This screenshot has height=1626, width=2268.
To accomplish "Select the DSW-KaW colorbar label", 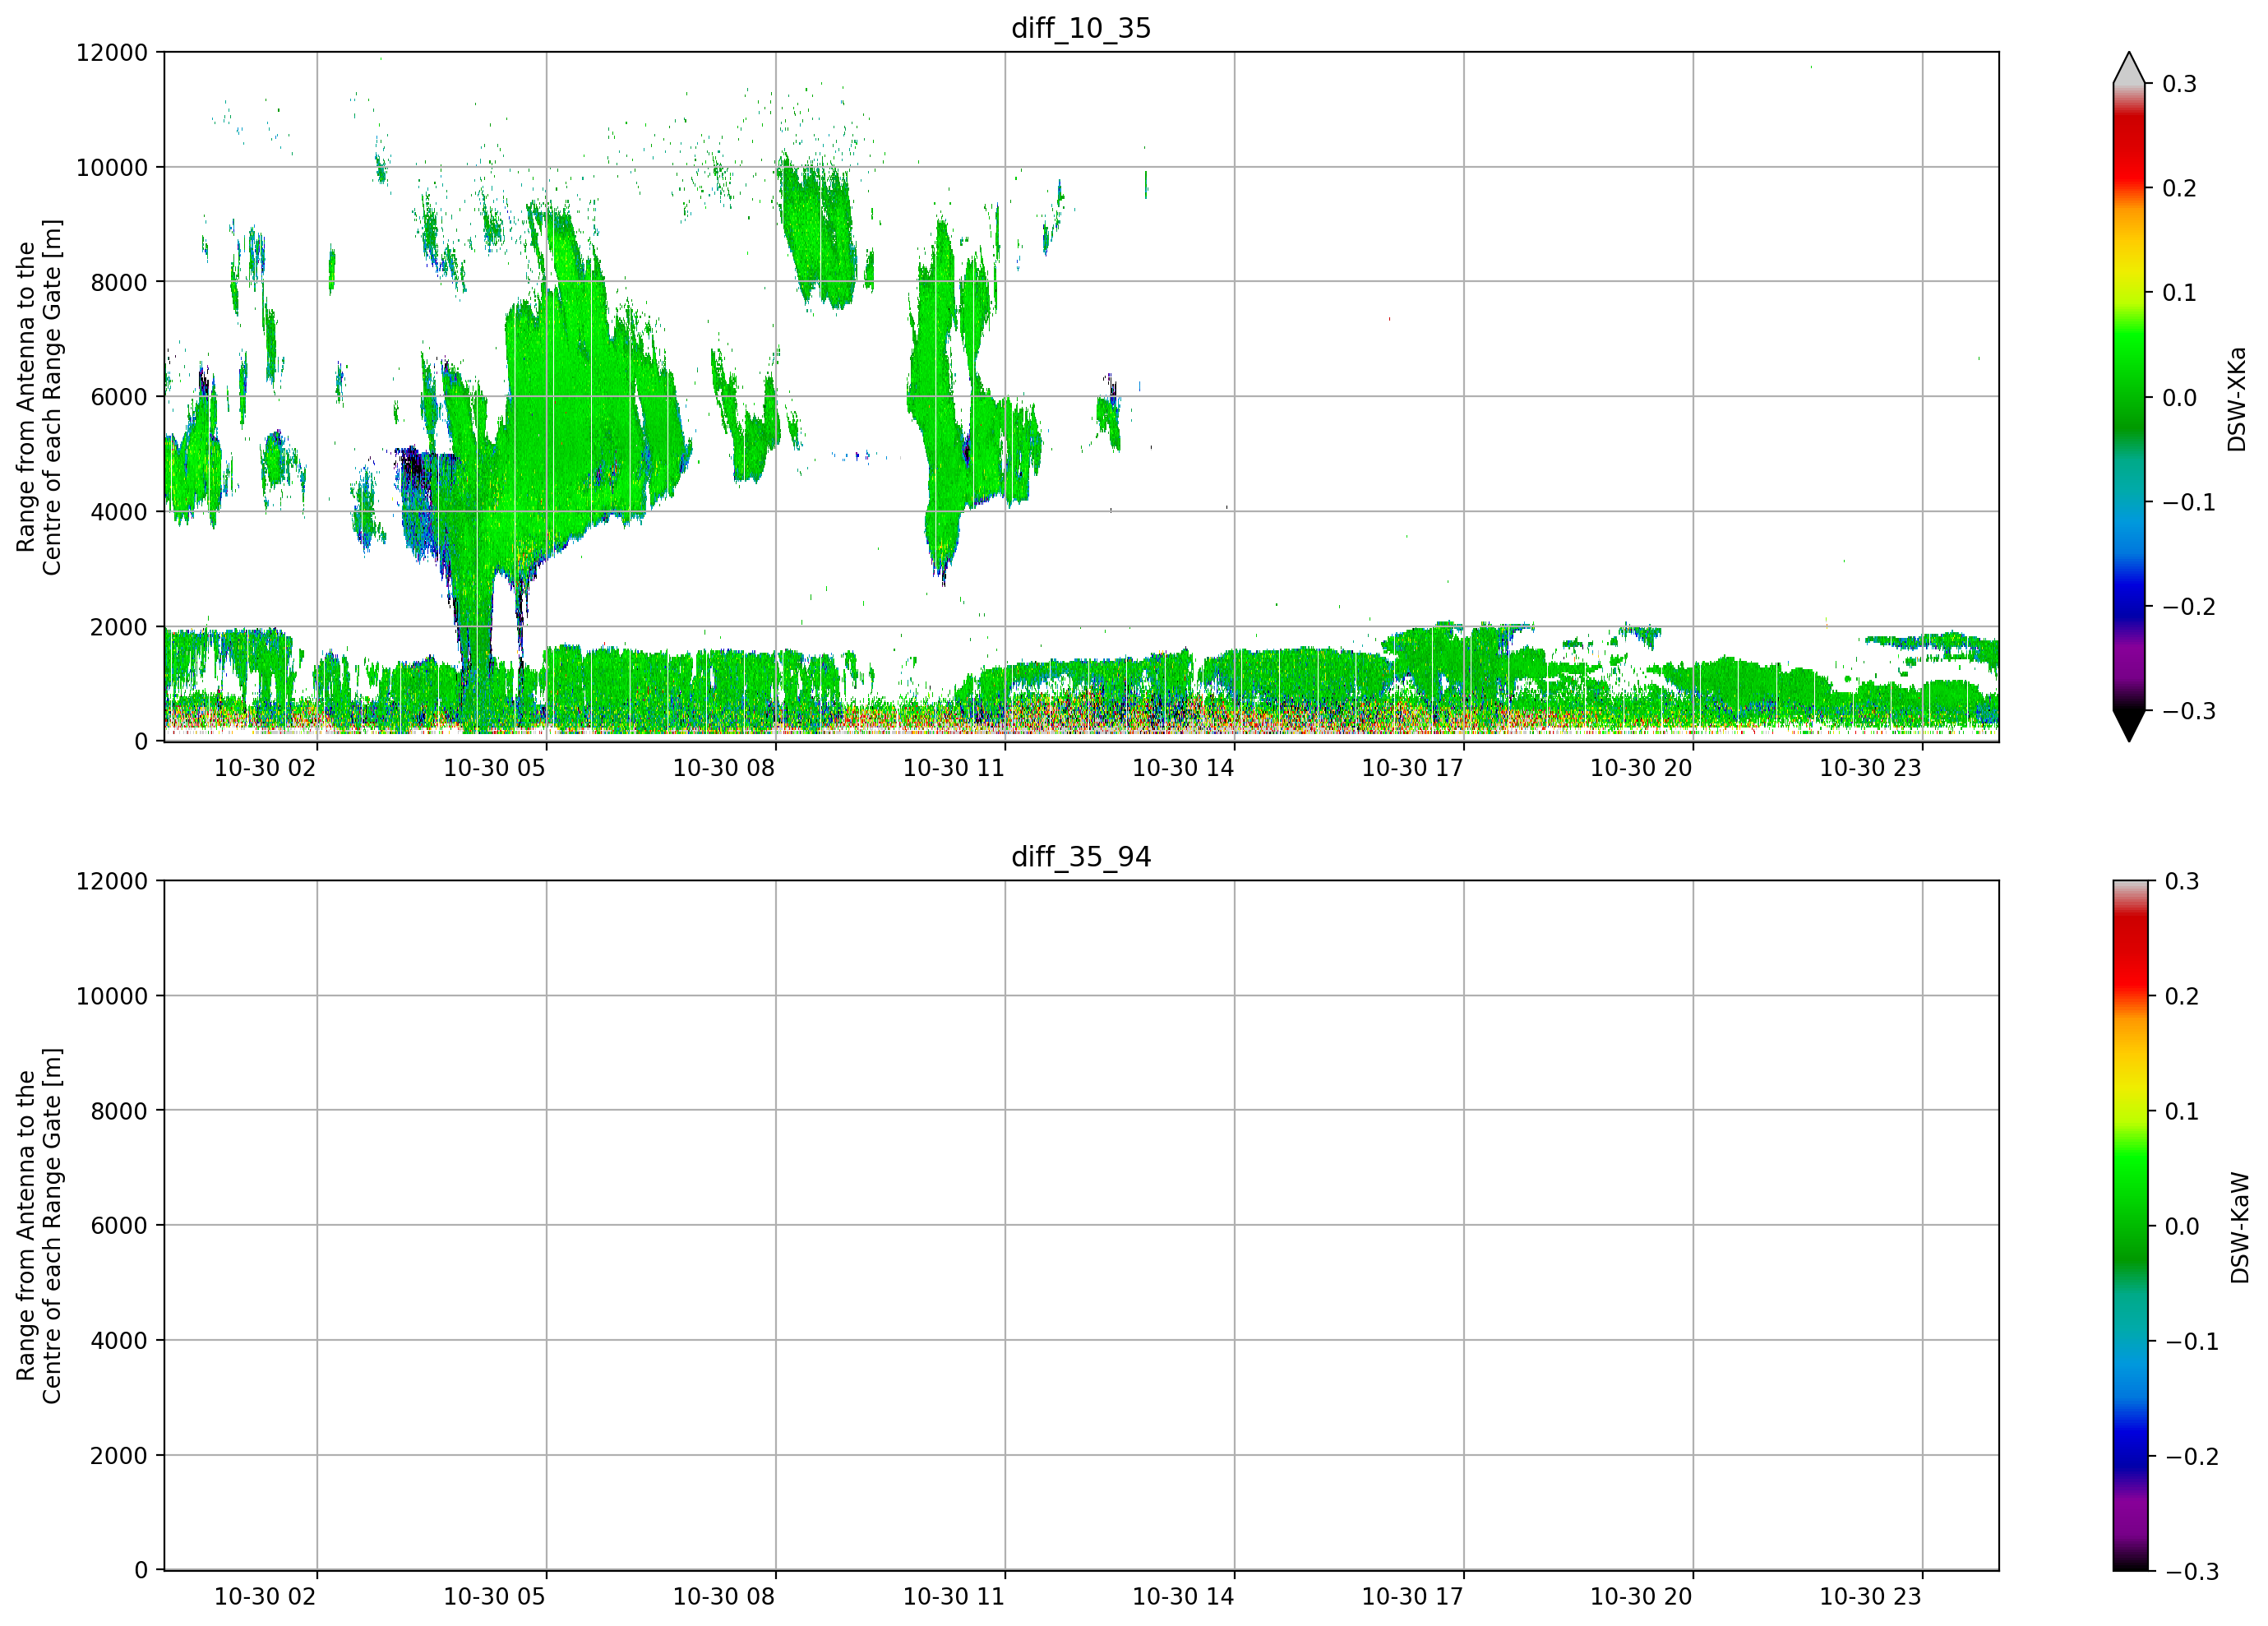I will pos(2240,1228).
